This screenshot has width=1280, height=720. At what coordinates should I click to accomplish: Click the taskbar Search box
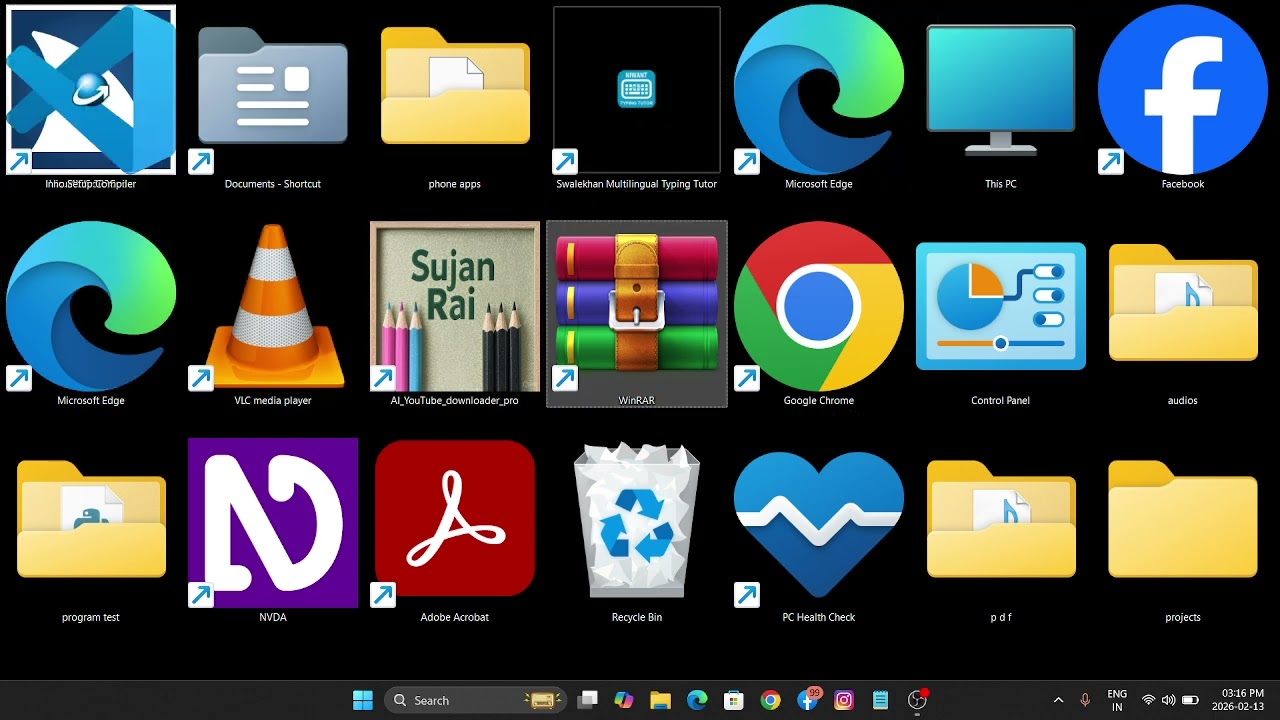[475, 700]
